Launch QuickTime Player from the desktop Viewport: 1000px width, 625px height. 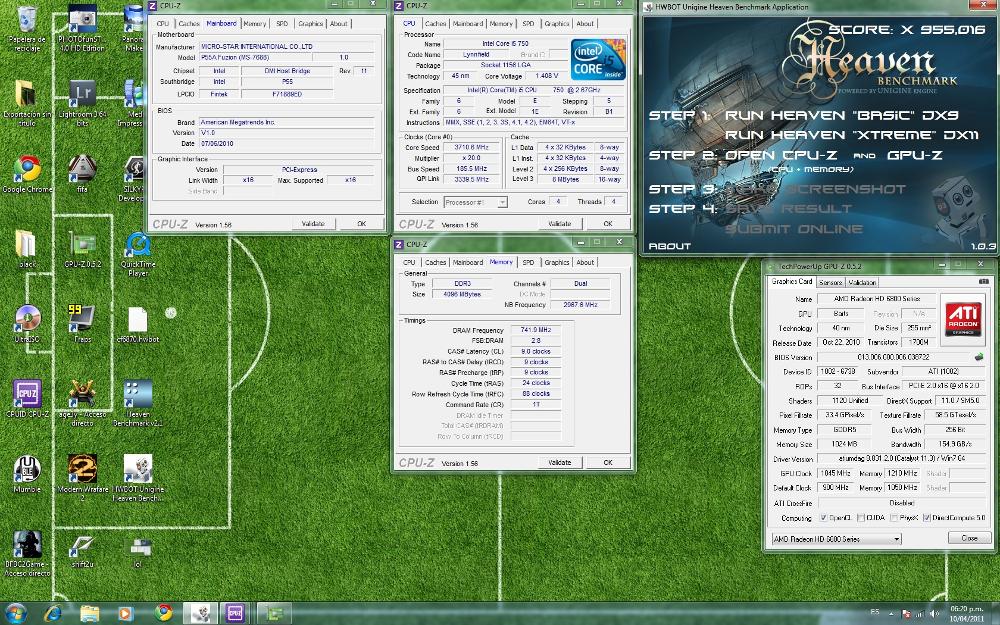pyautogui.click(x=138, y=254)
